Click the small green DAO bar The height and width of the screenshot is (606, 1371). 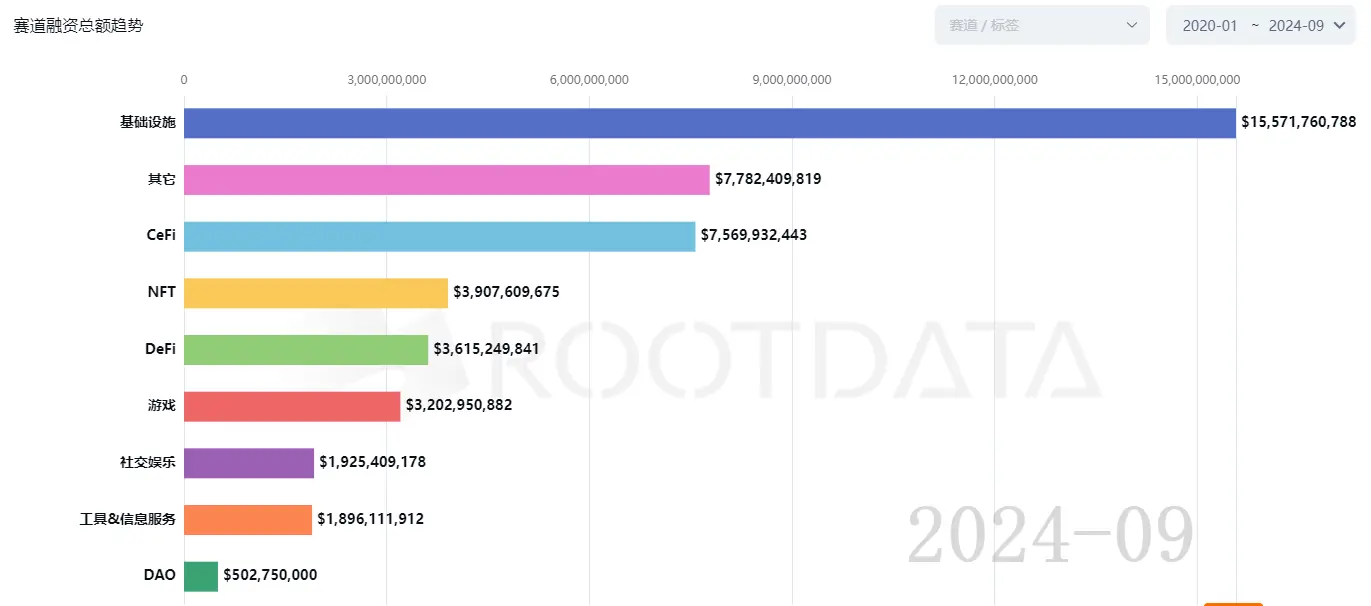click(200, 576)
